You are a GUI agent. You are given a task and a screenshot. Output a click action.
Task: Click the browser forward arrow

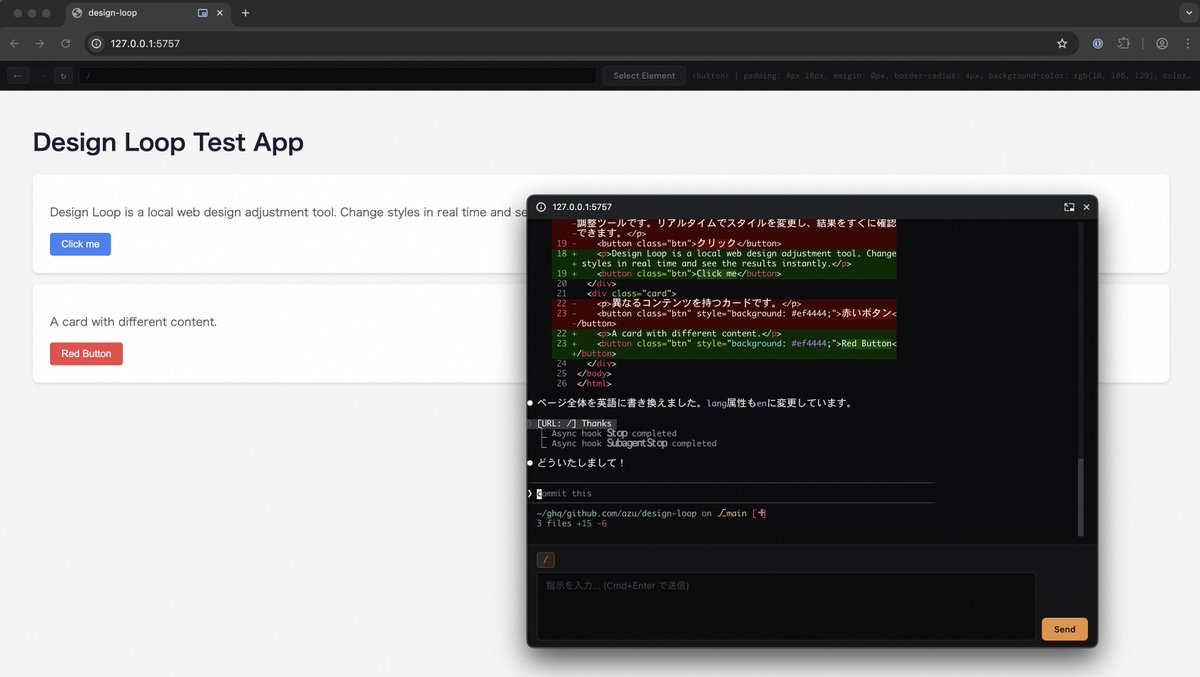point(40,44)
